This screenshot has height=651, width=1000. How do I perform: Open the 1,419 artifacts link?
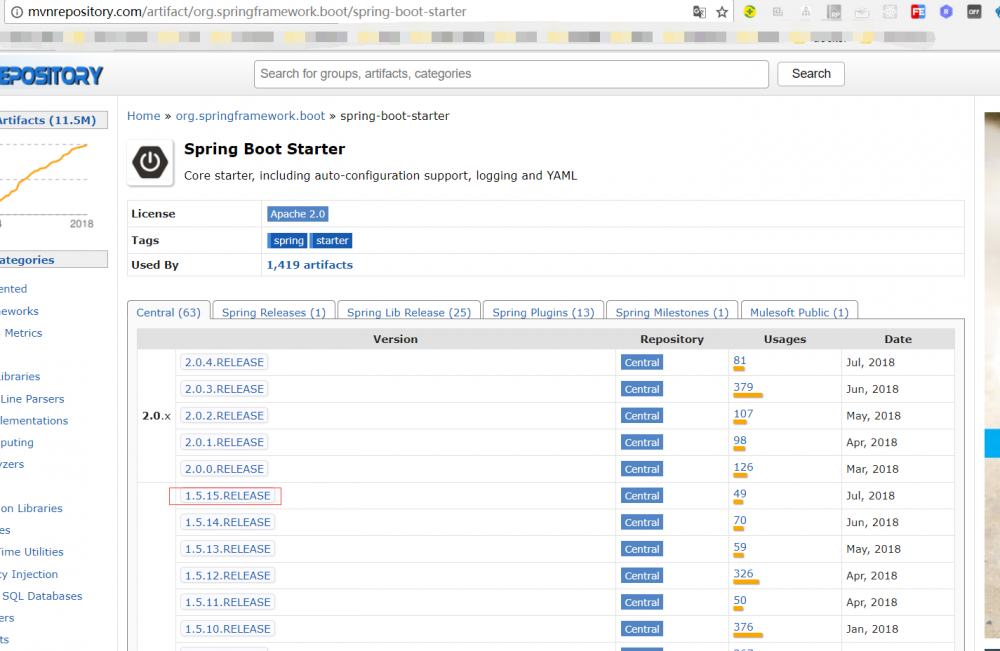tap(309, 265)
